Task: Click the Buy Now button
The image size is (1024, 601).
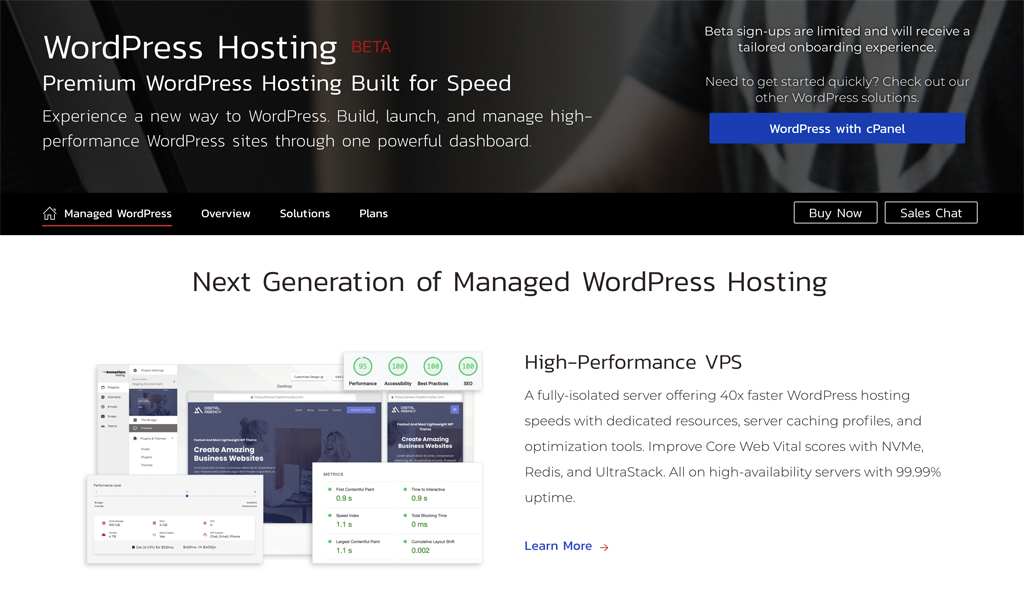Action: point(835,213)
